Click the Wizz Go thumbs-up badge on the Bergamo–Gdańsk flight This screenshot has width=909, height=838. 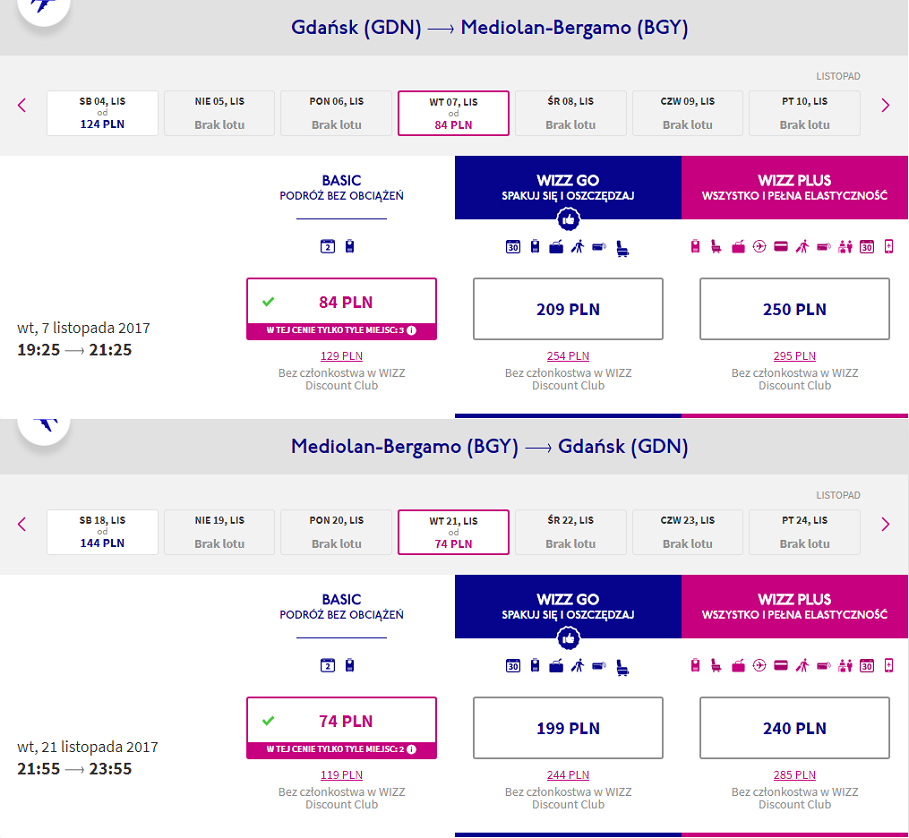568,639
